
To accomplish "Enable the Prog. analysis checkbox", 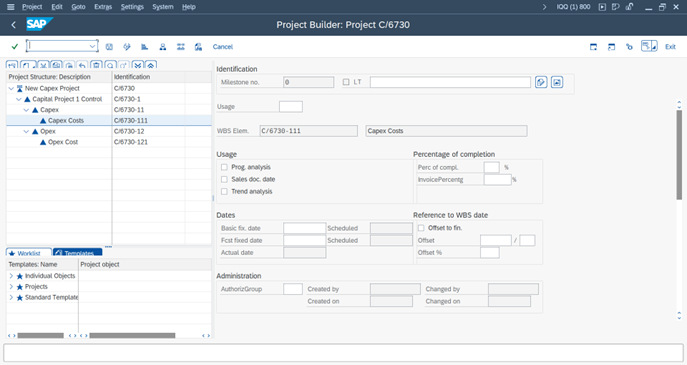I will (224, 167).
